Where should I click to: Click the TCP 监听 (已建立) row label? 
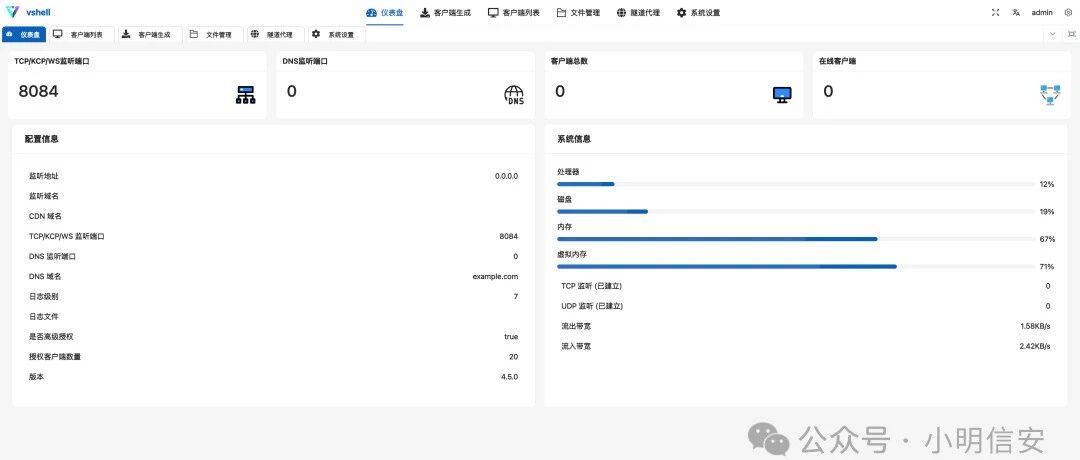pos(592,286)
